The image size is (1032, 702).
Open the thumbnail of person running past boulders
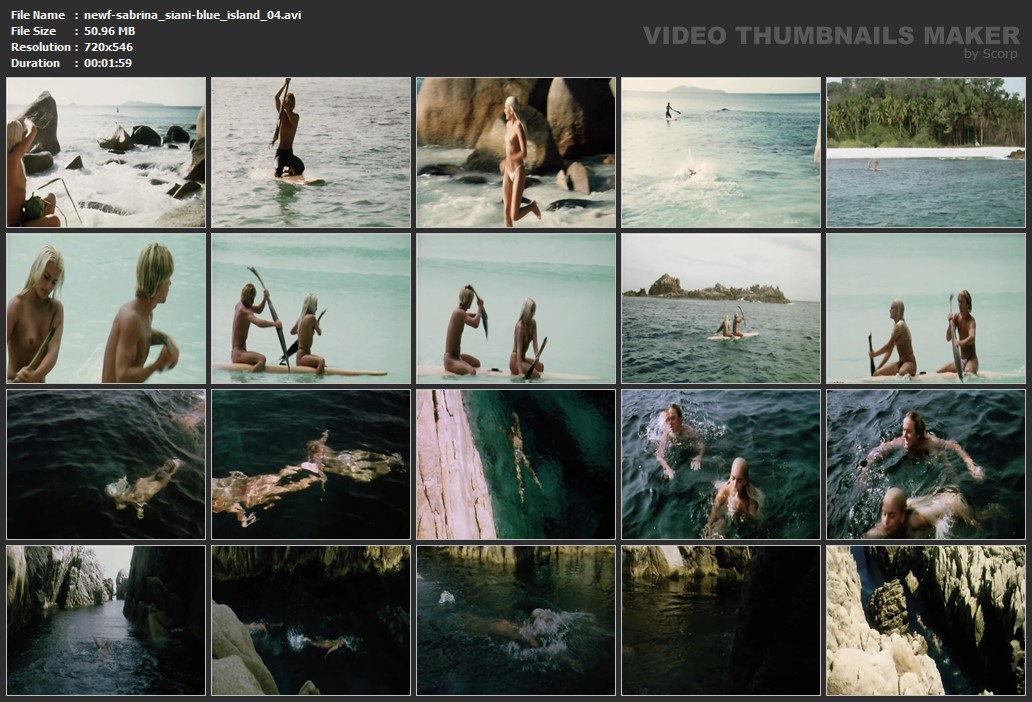[x=516, y=153]
